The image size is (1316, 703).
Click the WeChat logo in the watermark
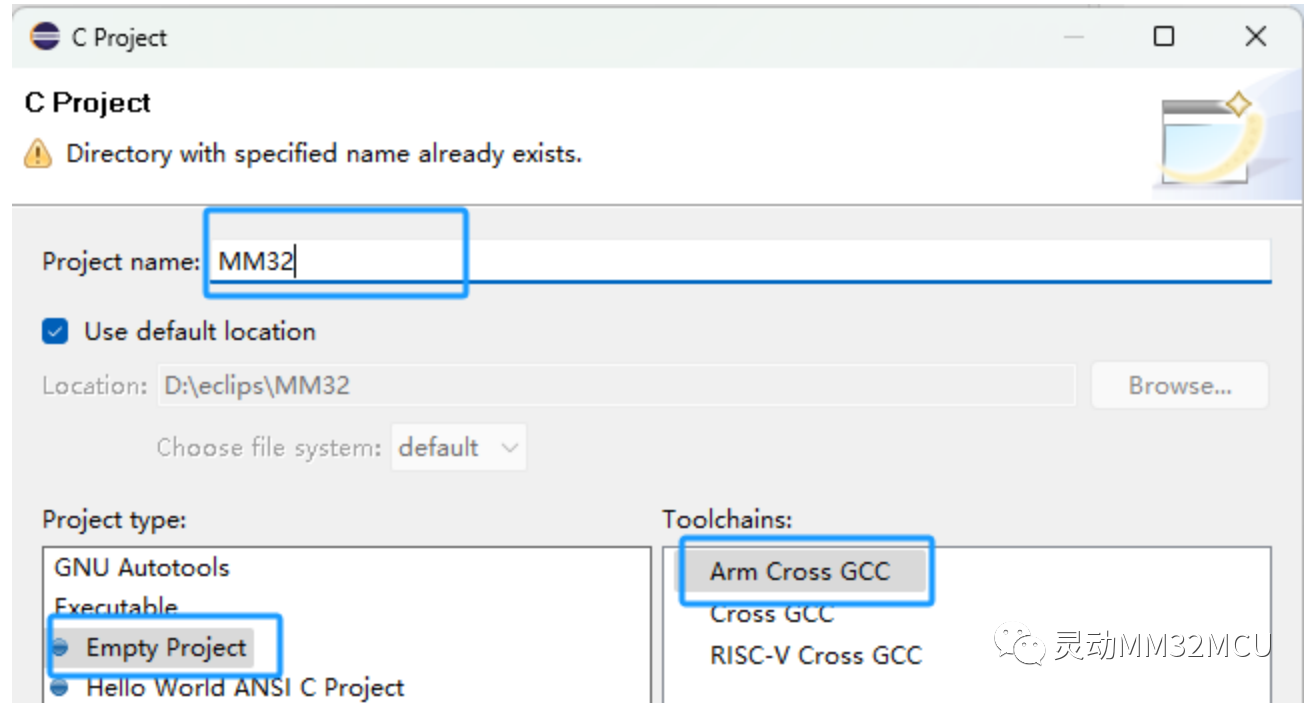1018,645
